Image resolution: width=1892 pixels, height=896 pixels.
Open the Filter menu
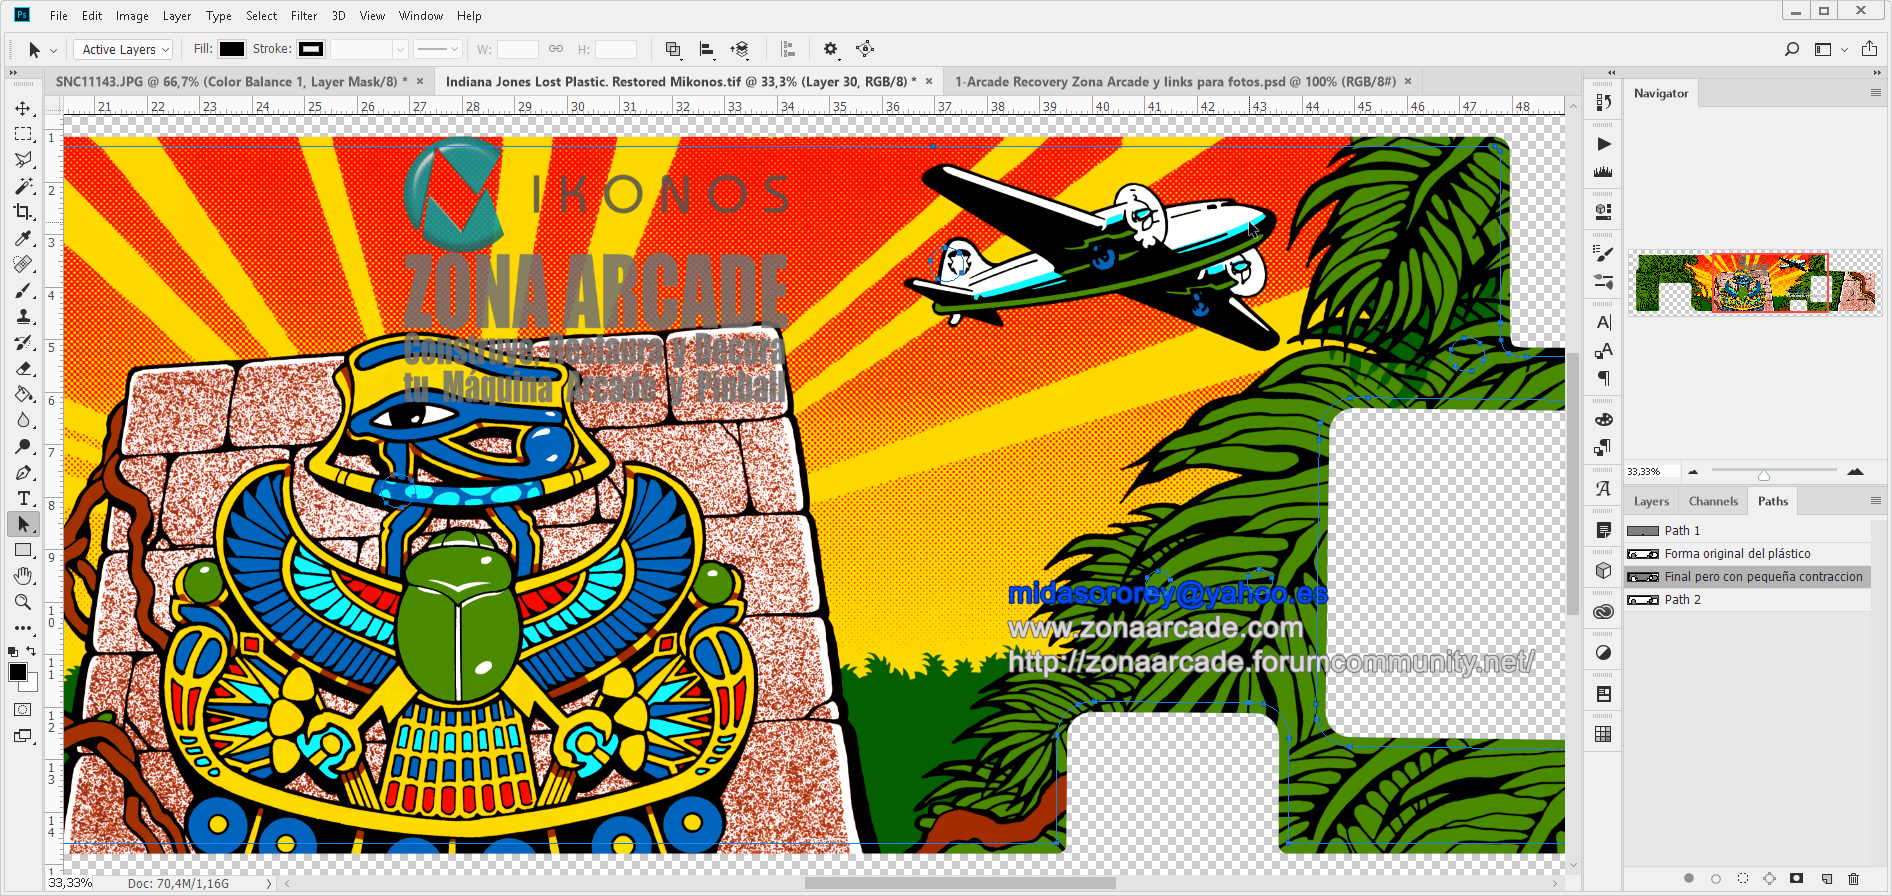[x=304, y=16]
